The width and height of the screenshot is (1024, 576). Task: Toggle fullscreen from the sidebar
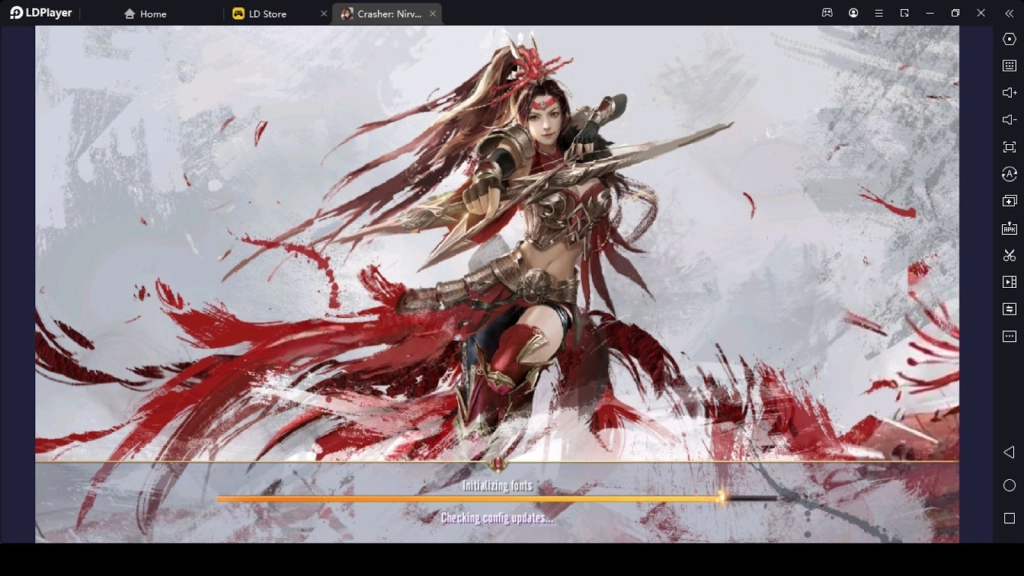1009,147
